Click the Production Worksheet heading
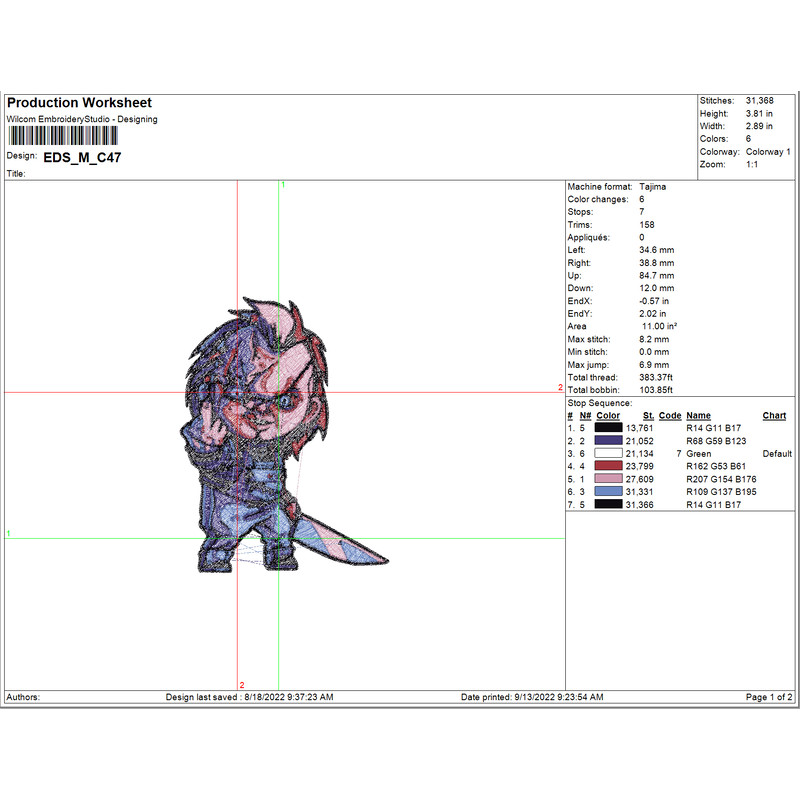 click(x=79, y=103)
